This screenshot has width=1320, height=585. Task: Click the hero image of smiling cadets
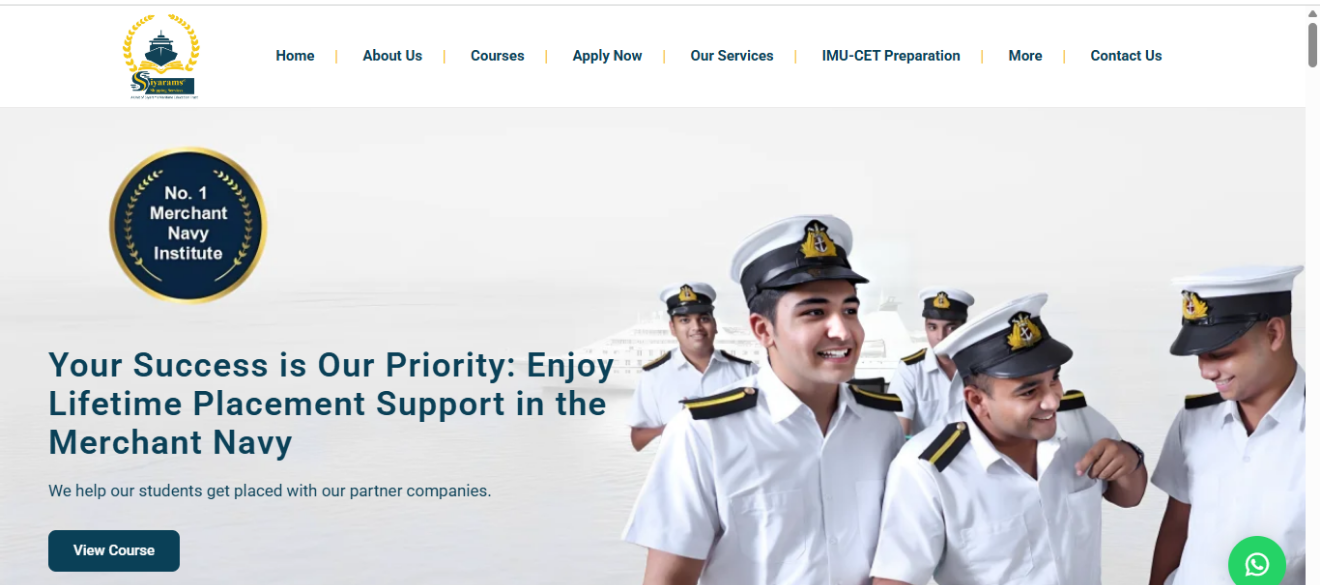pyautogui.click(x=965, y=400)
